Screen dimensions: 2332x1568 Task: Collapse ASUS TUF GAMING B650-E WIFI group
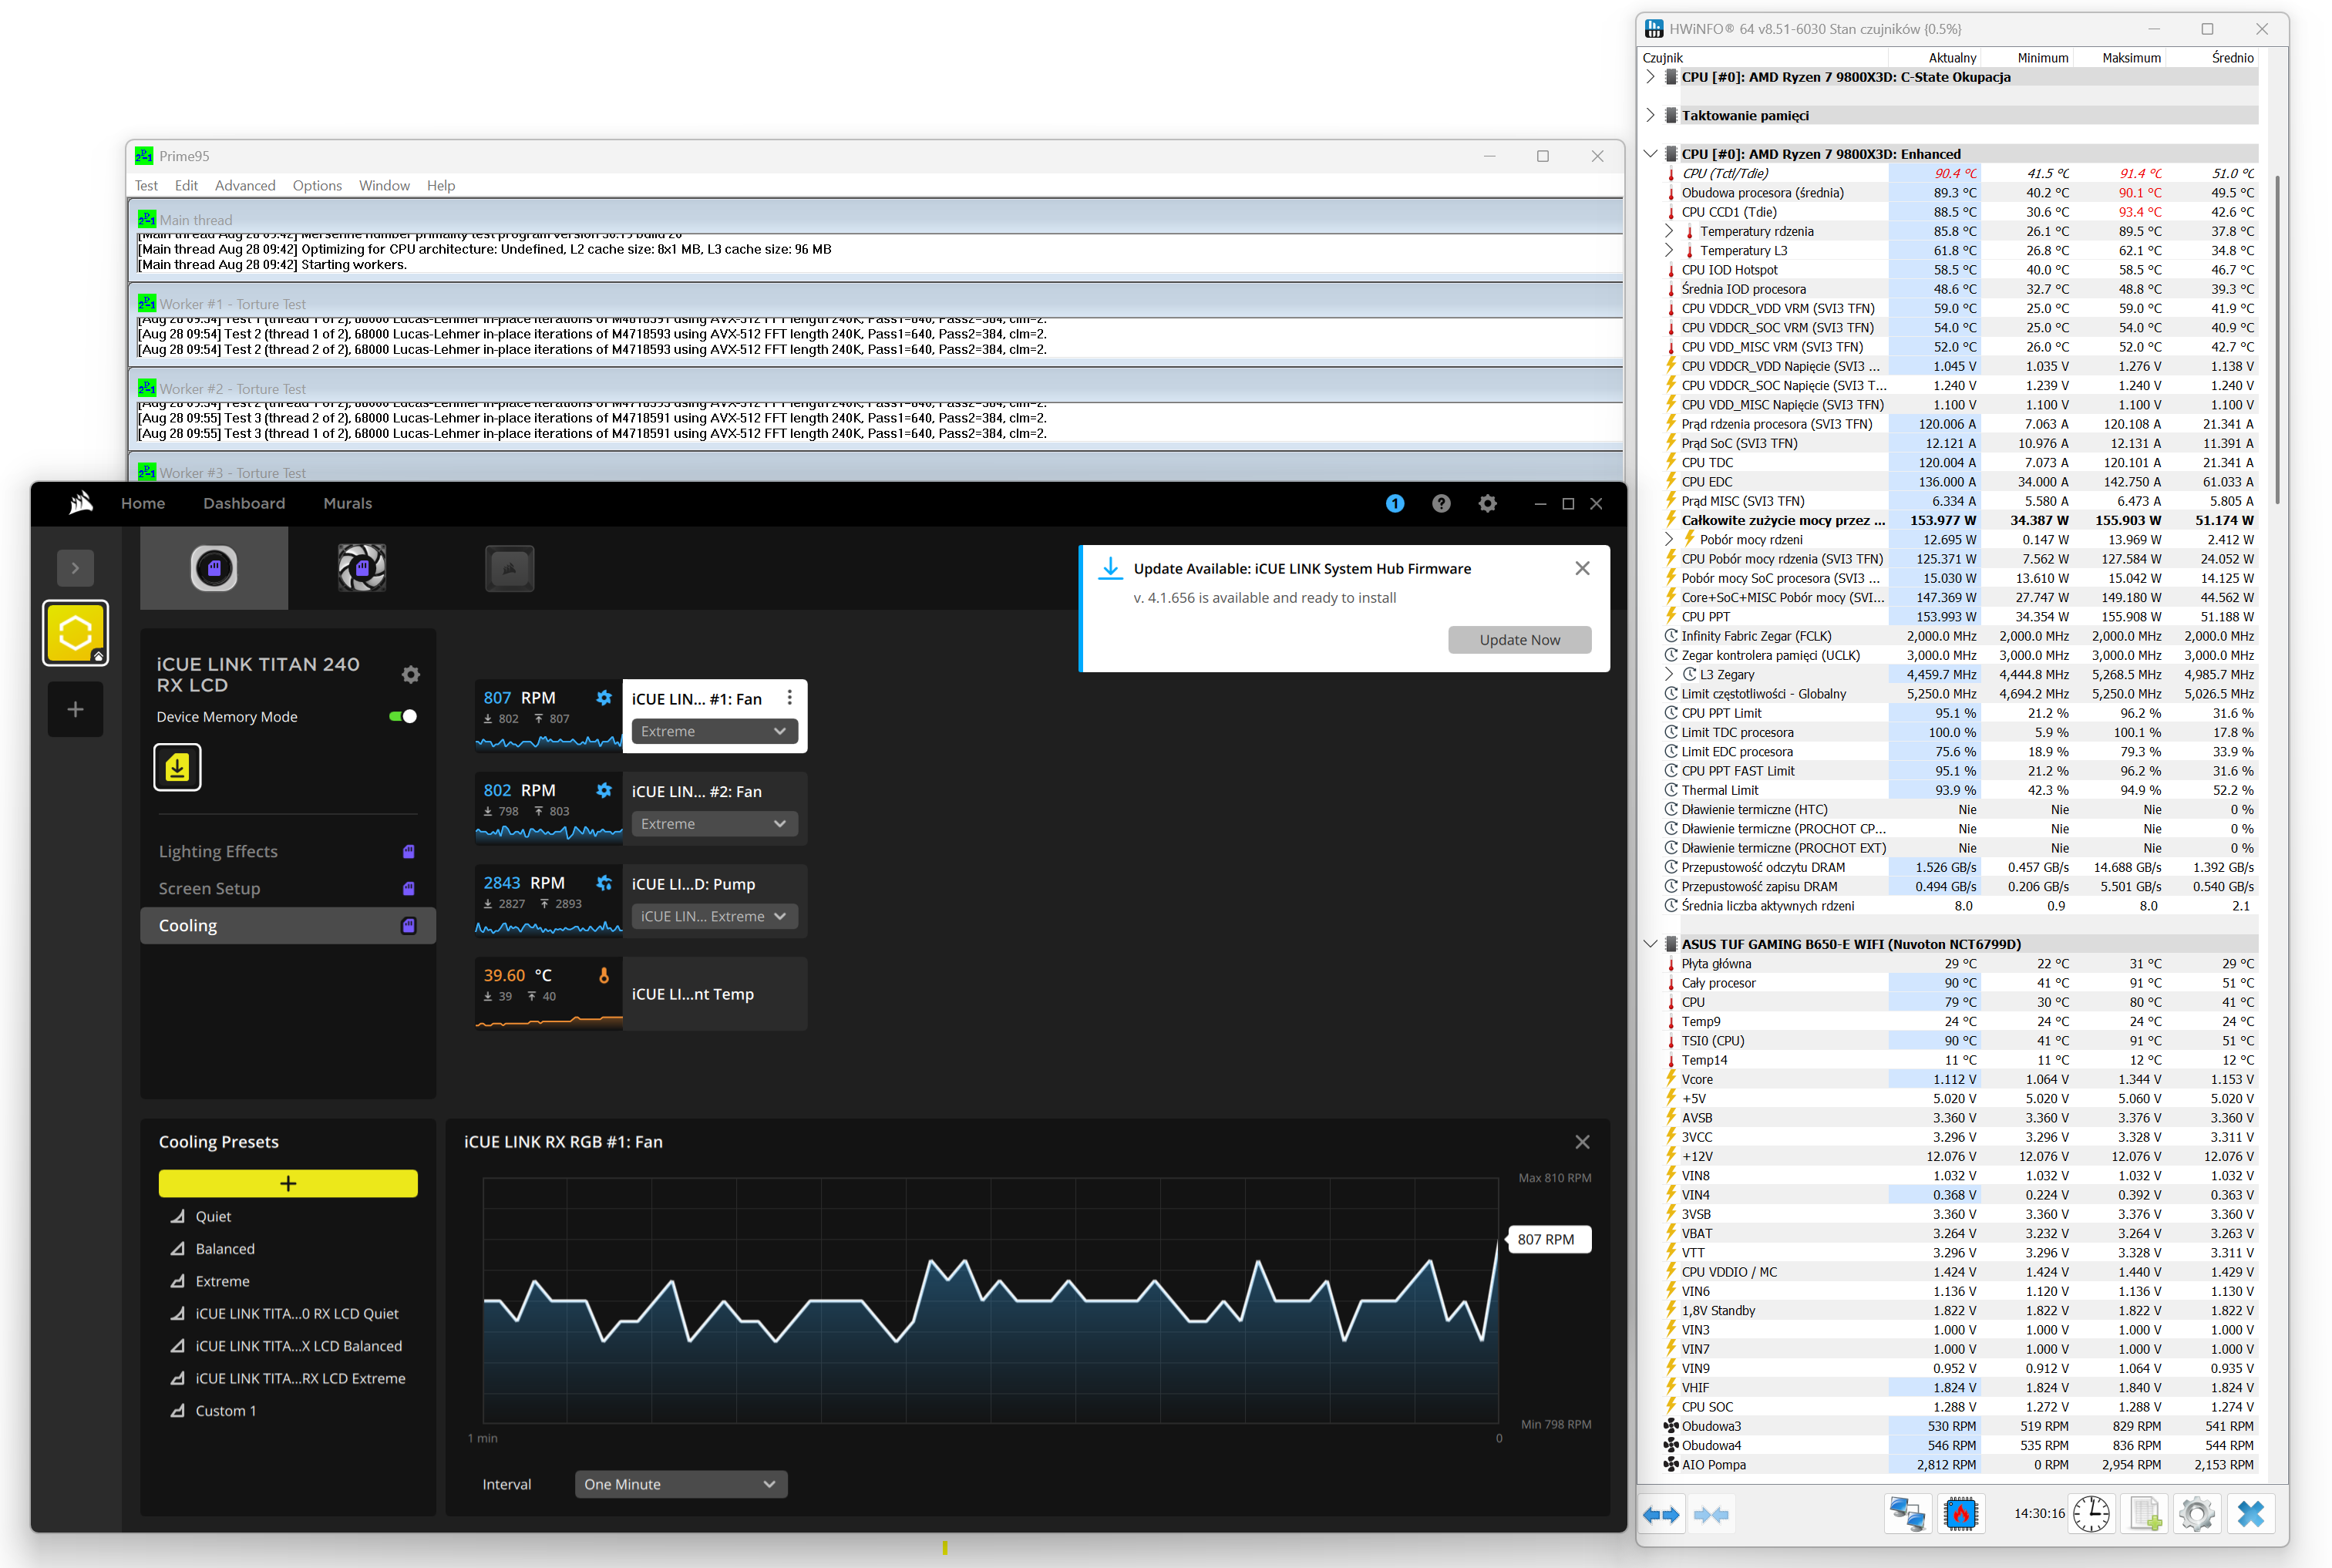pyautogui.click(x=1650, y=944)
